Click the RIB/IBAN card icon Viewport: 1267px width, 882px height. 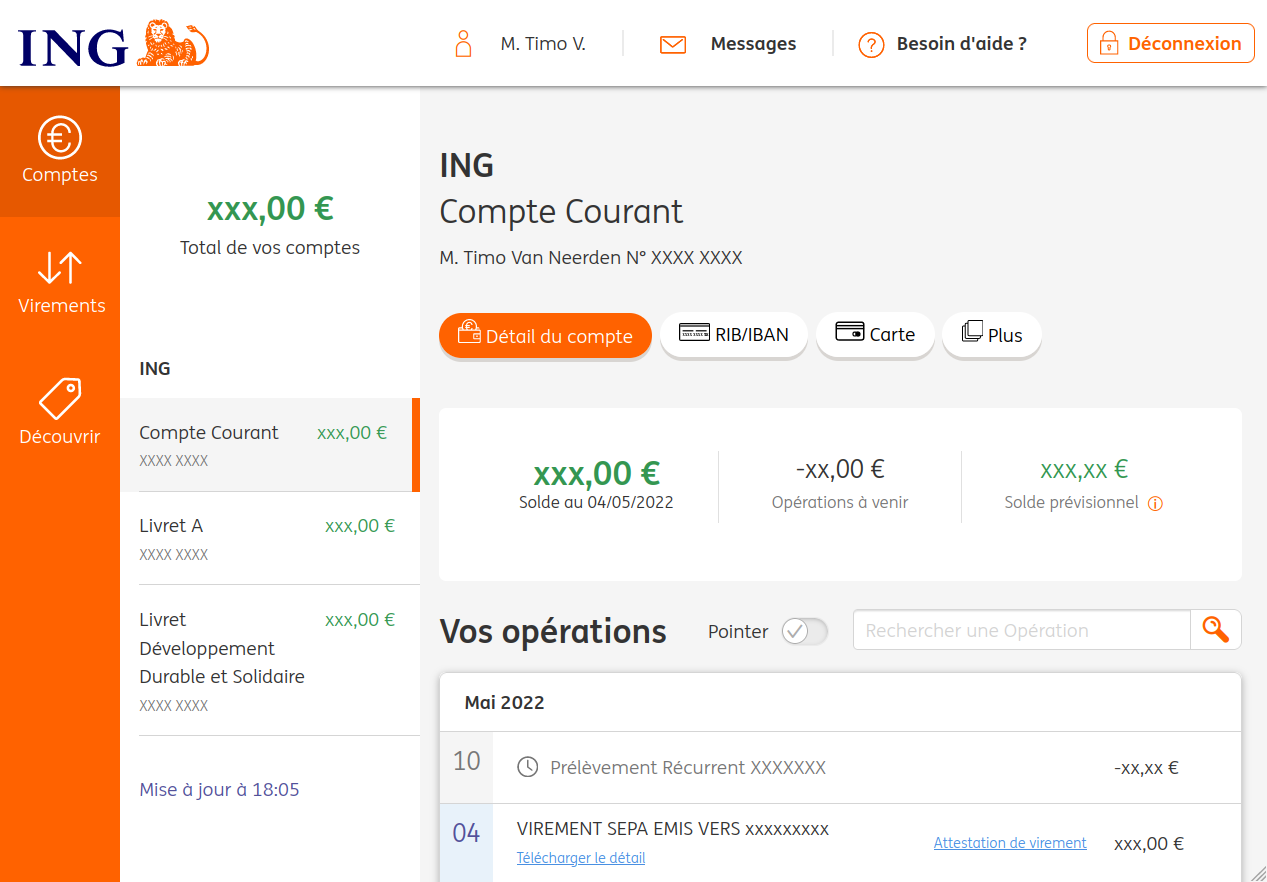point(694,332)
